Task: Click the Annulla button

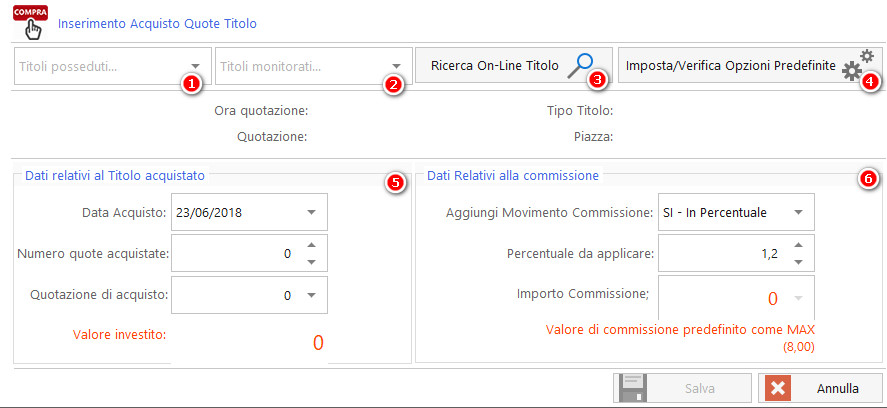Action: click(x=820, y=388)
